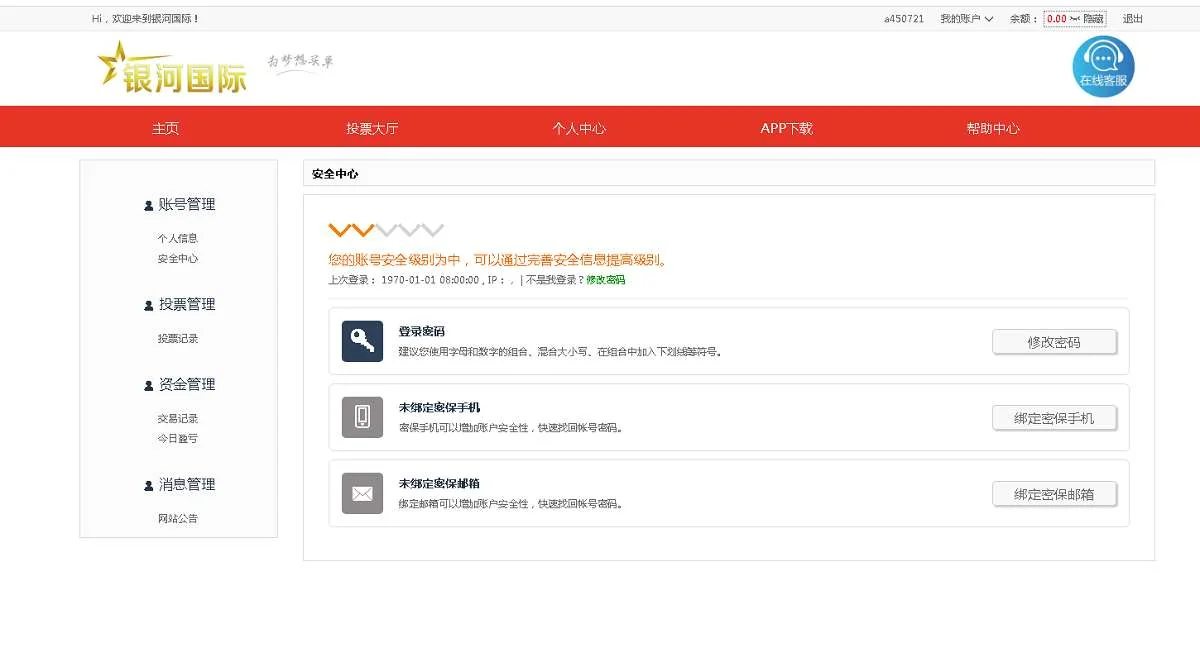Go to 个人中心 in the red navigation bar

579,128
